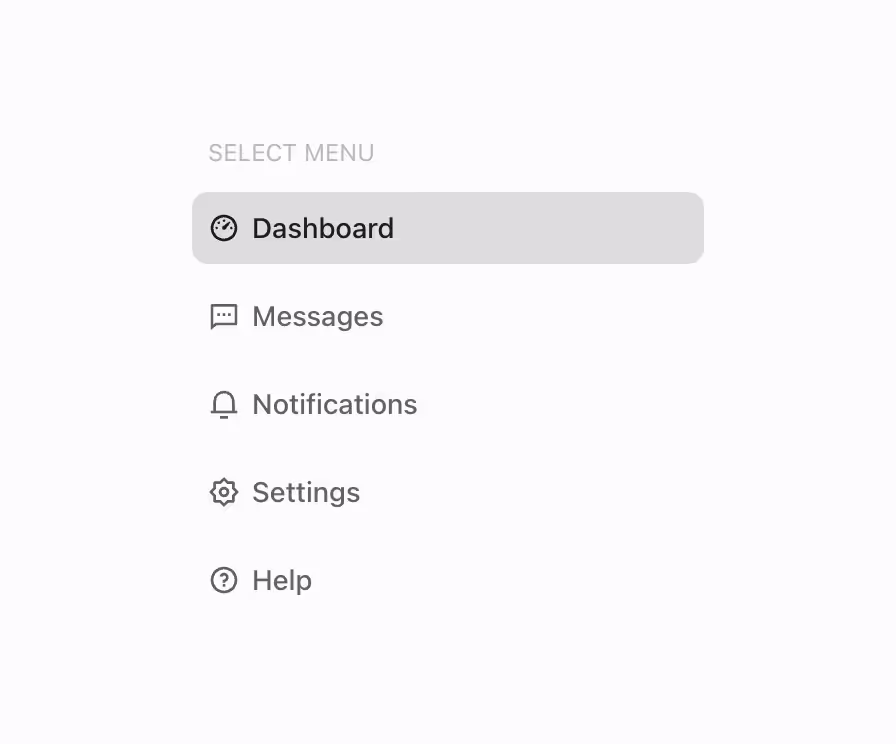Click the Notifications text label
Image resolution: width=896 pixels, height=744 pixels.
335,404
